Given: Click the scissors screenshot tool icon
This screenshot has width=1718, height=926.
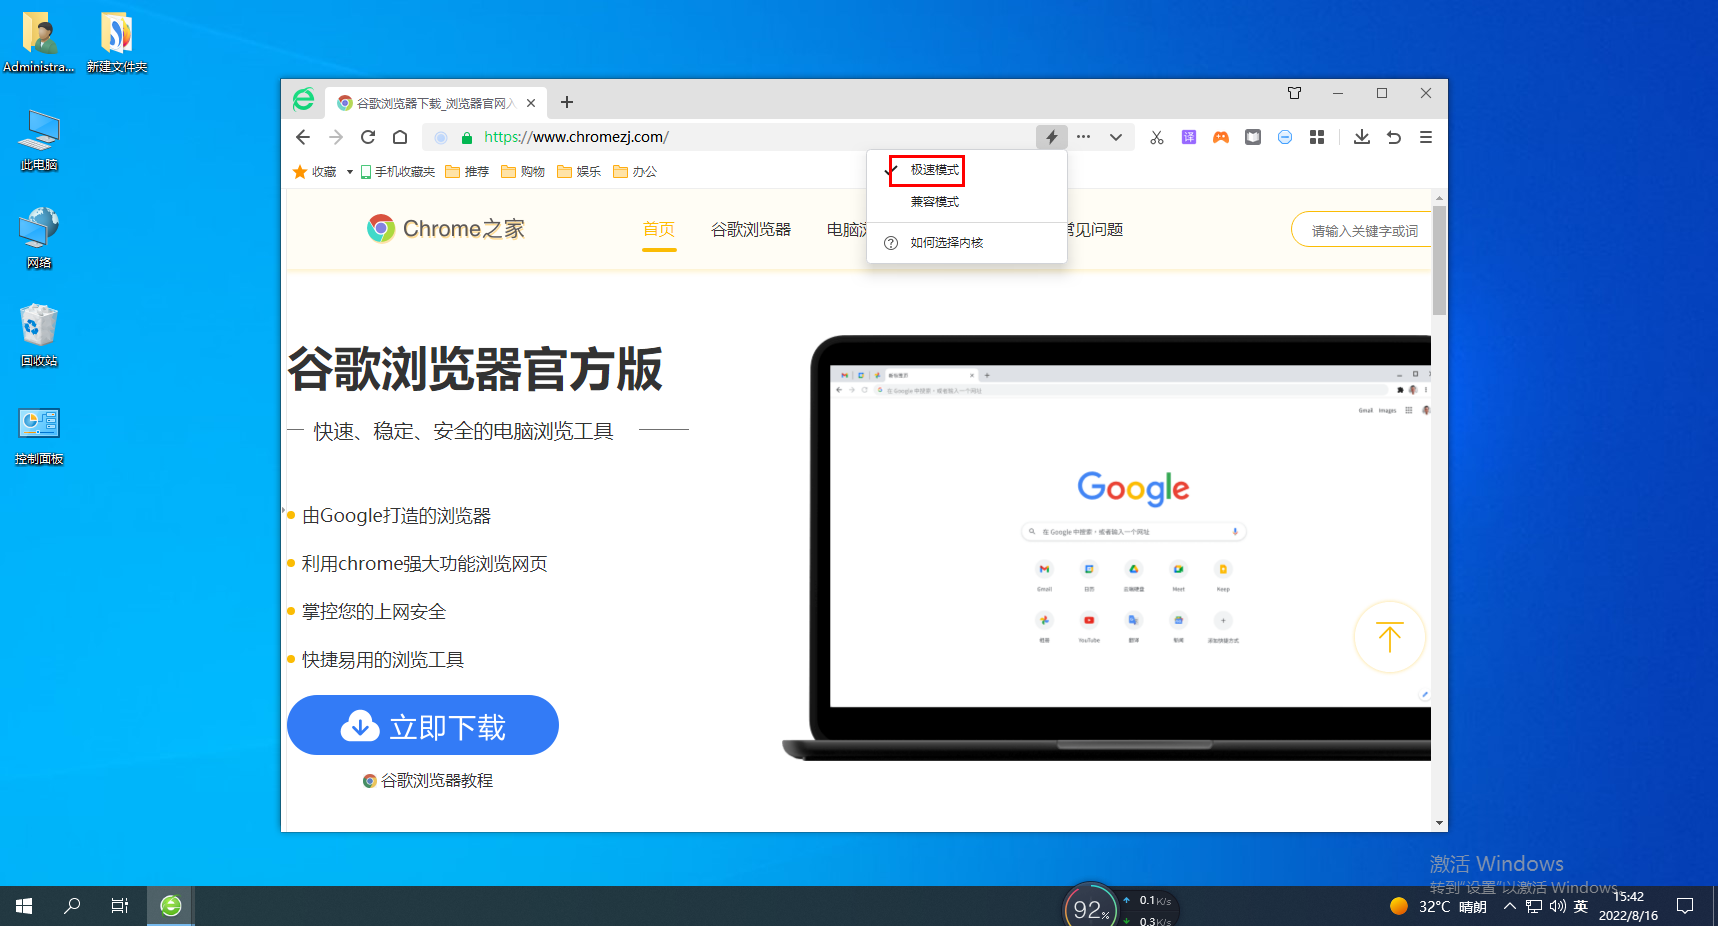Looking at the screenshot, I should tap(1157, 137).
